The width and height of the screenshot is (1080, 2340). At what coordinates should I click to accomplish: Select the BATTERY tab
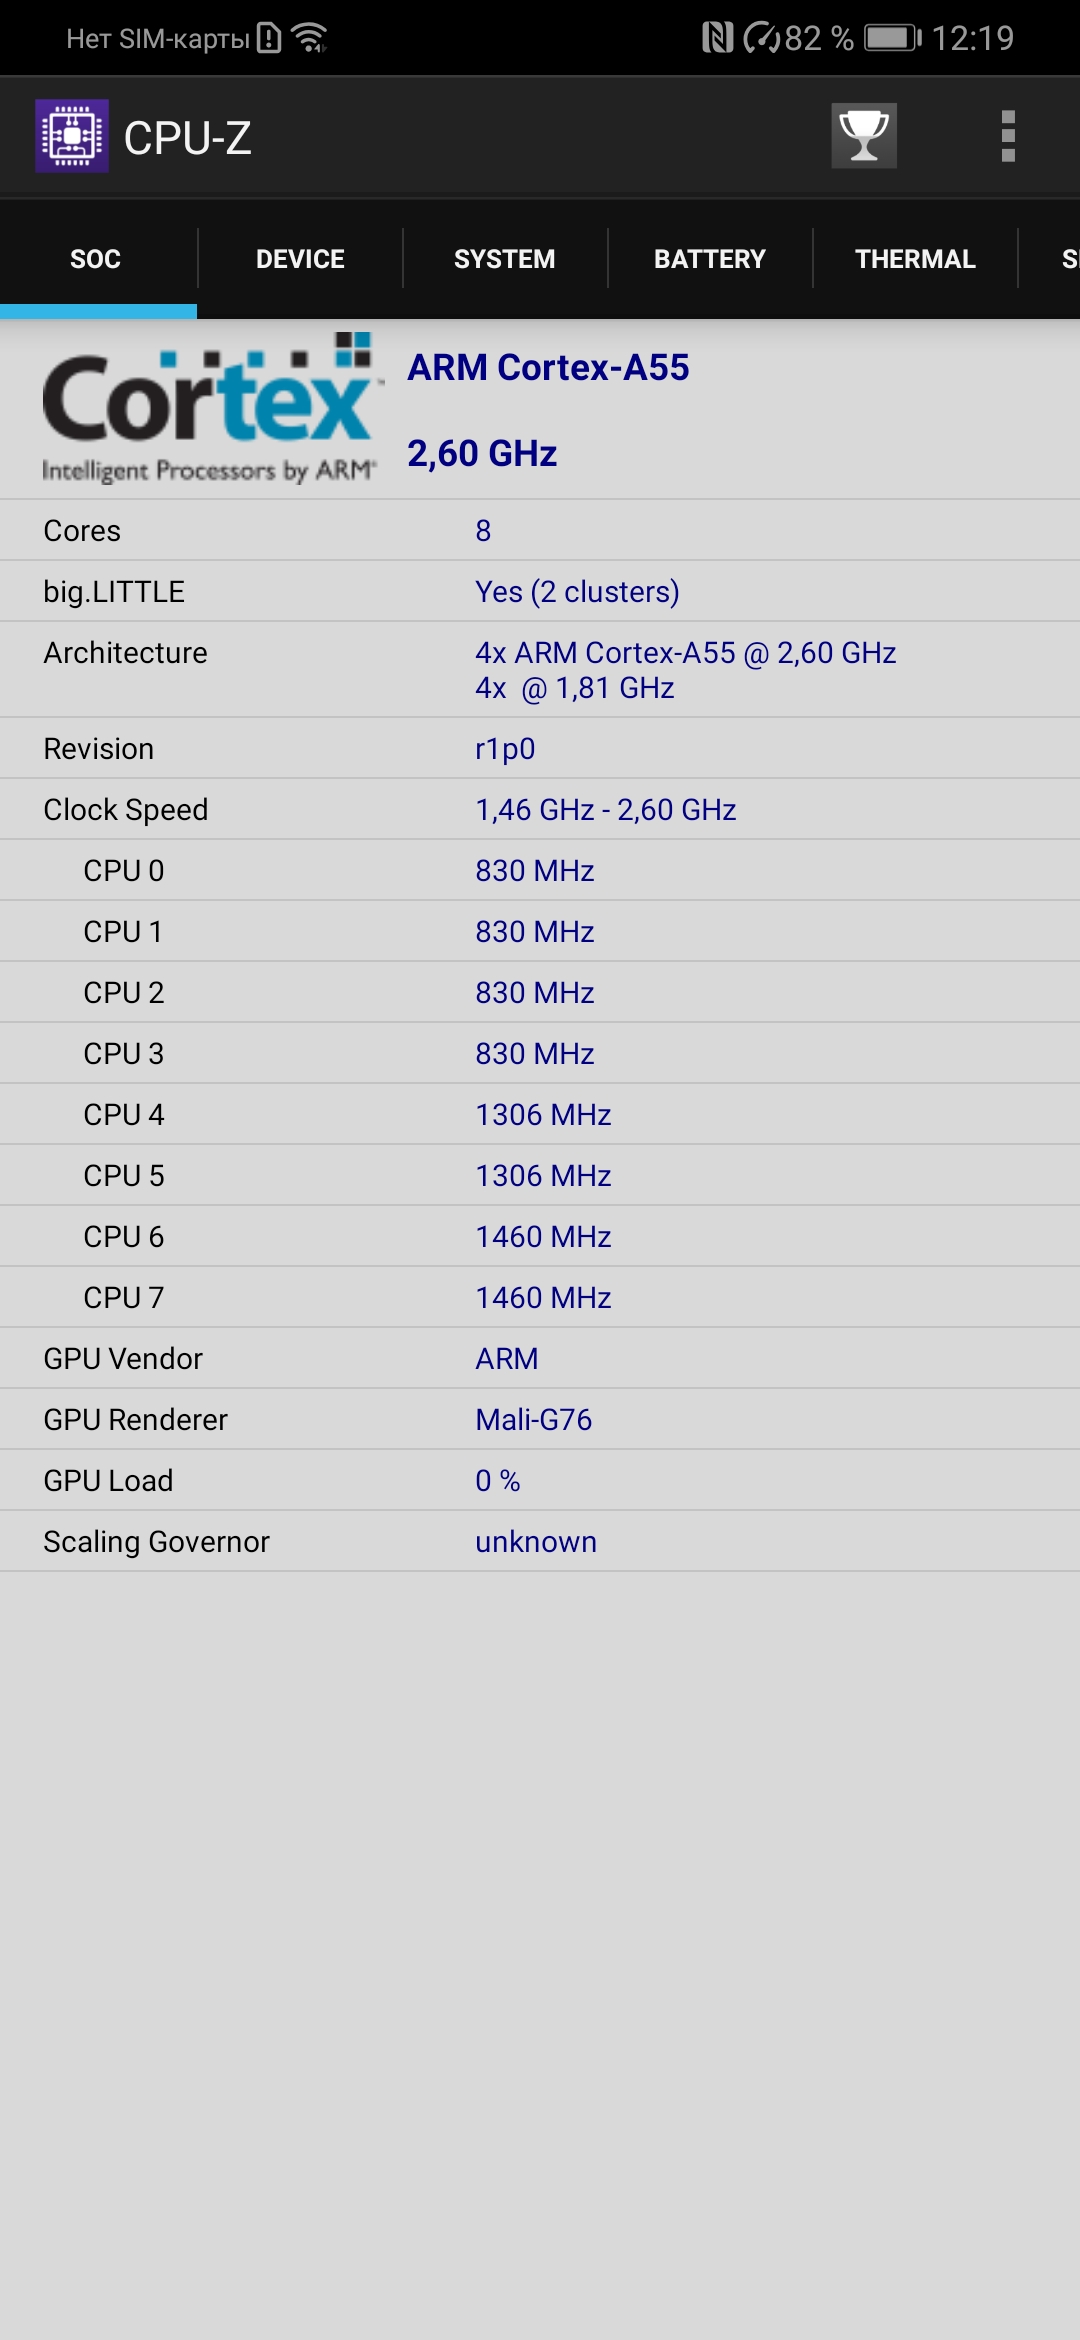(x=709, y=259)
